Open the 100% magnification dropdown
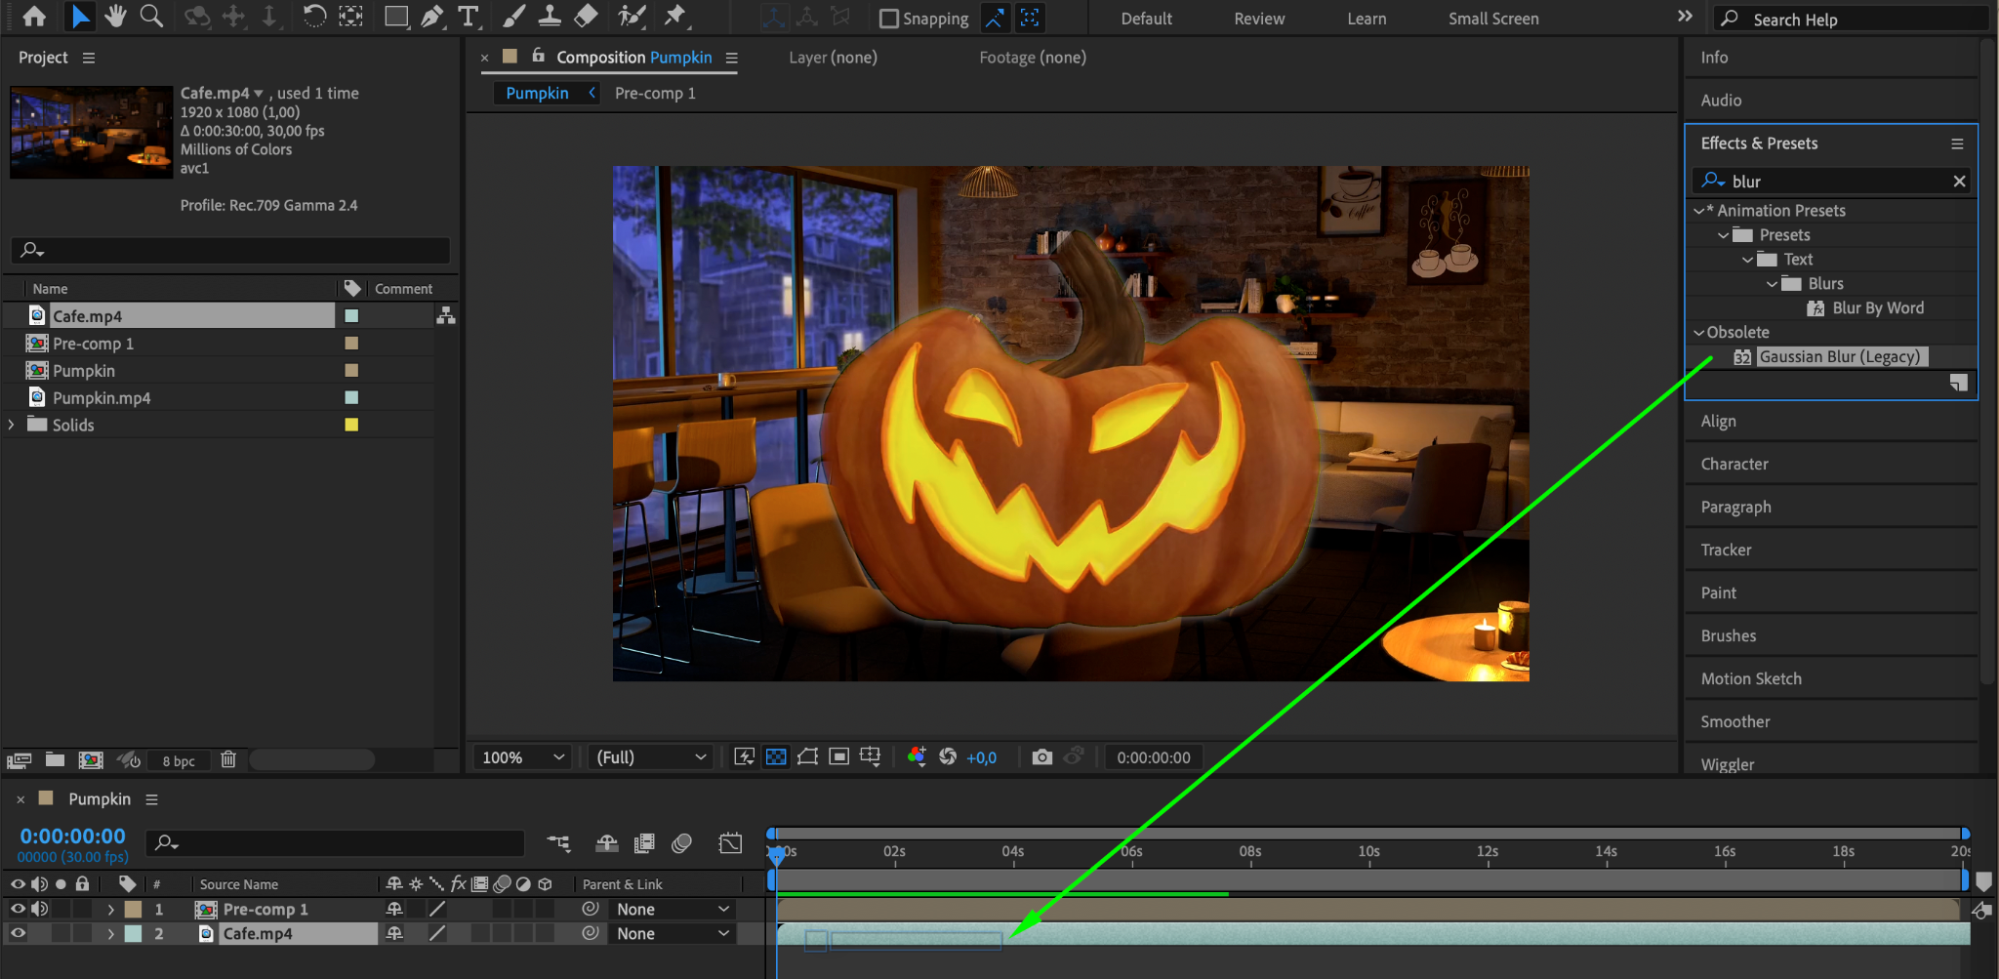The height and width of the screenshot is (980, 1999). (x=523, y=757)
